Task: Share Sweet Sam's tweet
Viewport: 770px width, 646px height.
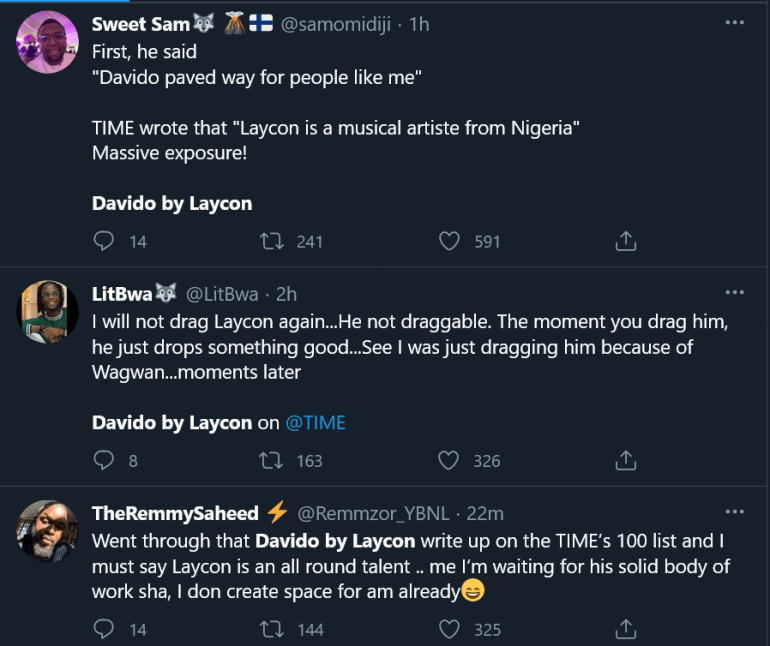Action: click(x=626, y=241)
